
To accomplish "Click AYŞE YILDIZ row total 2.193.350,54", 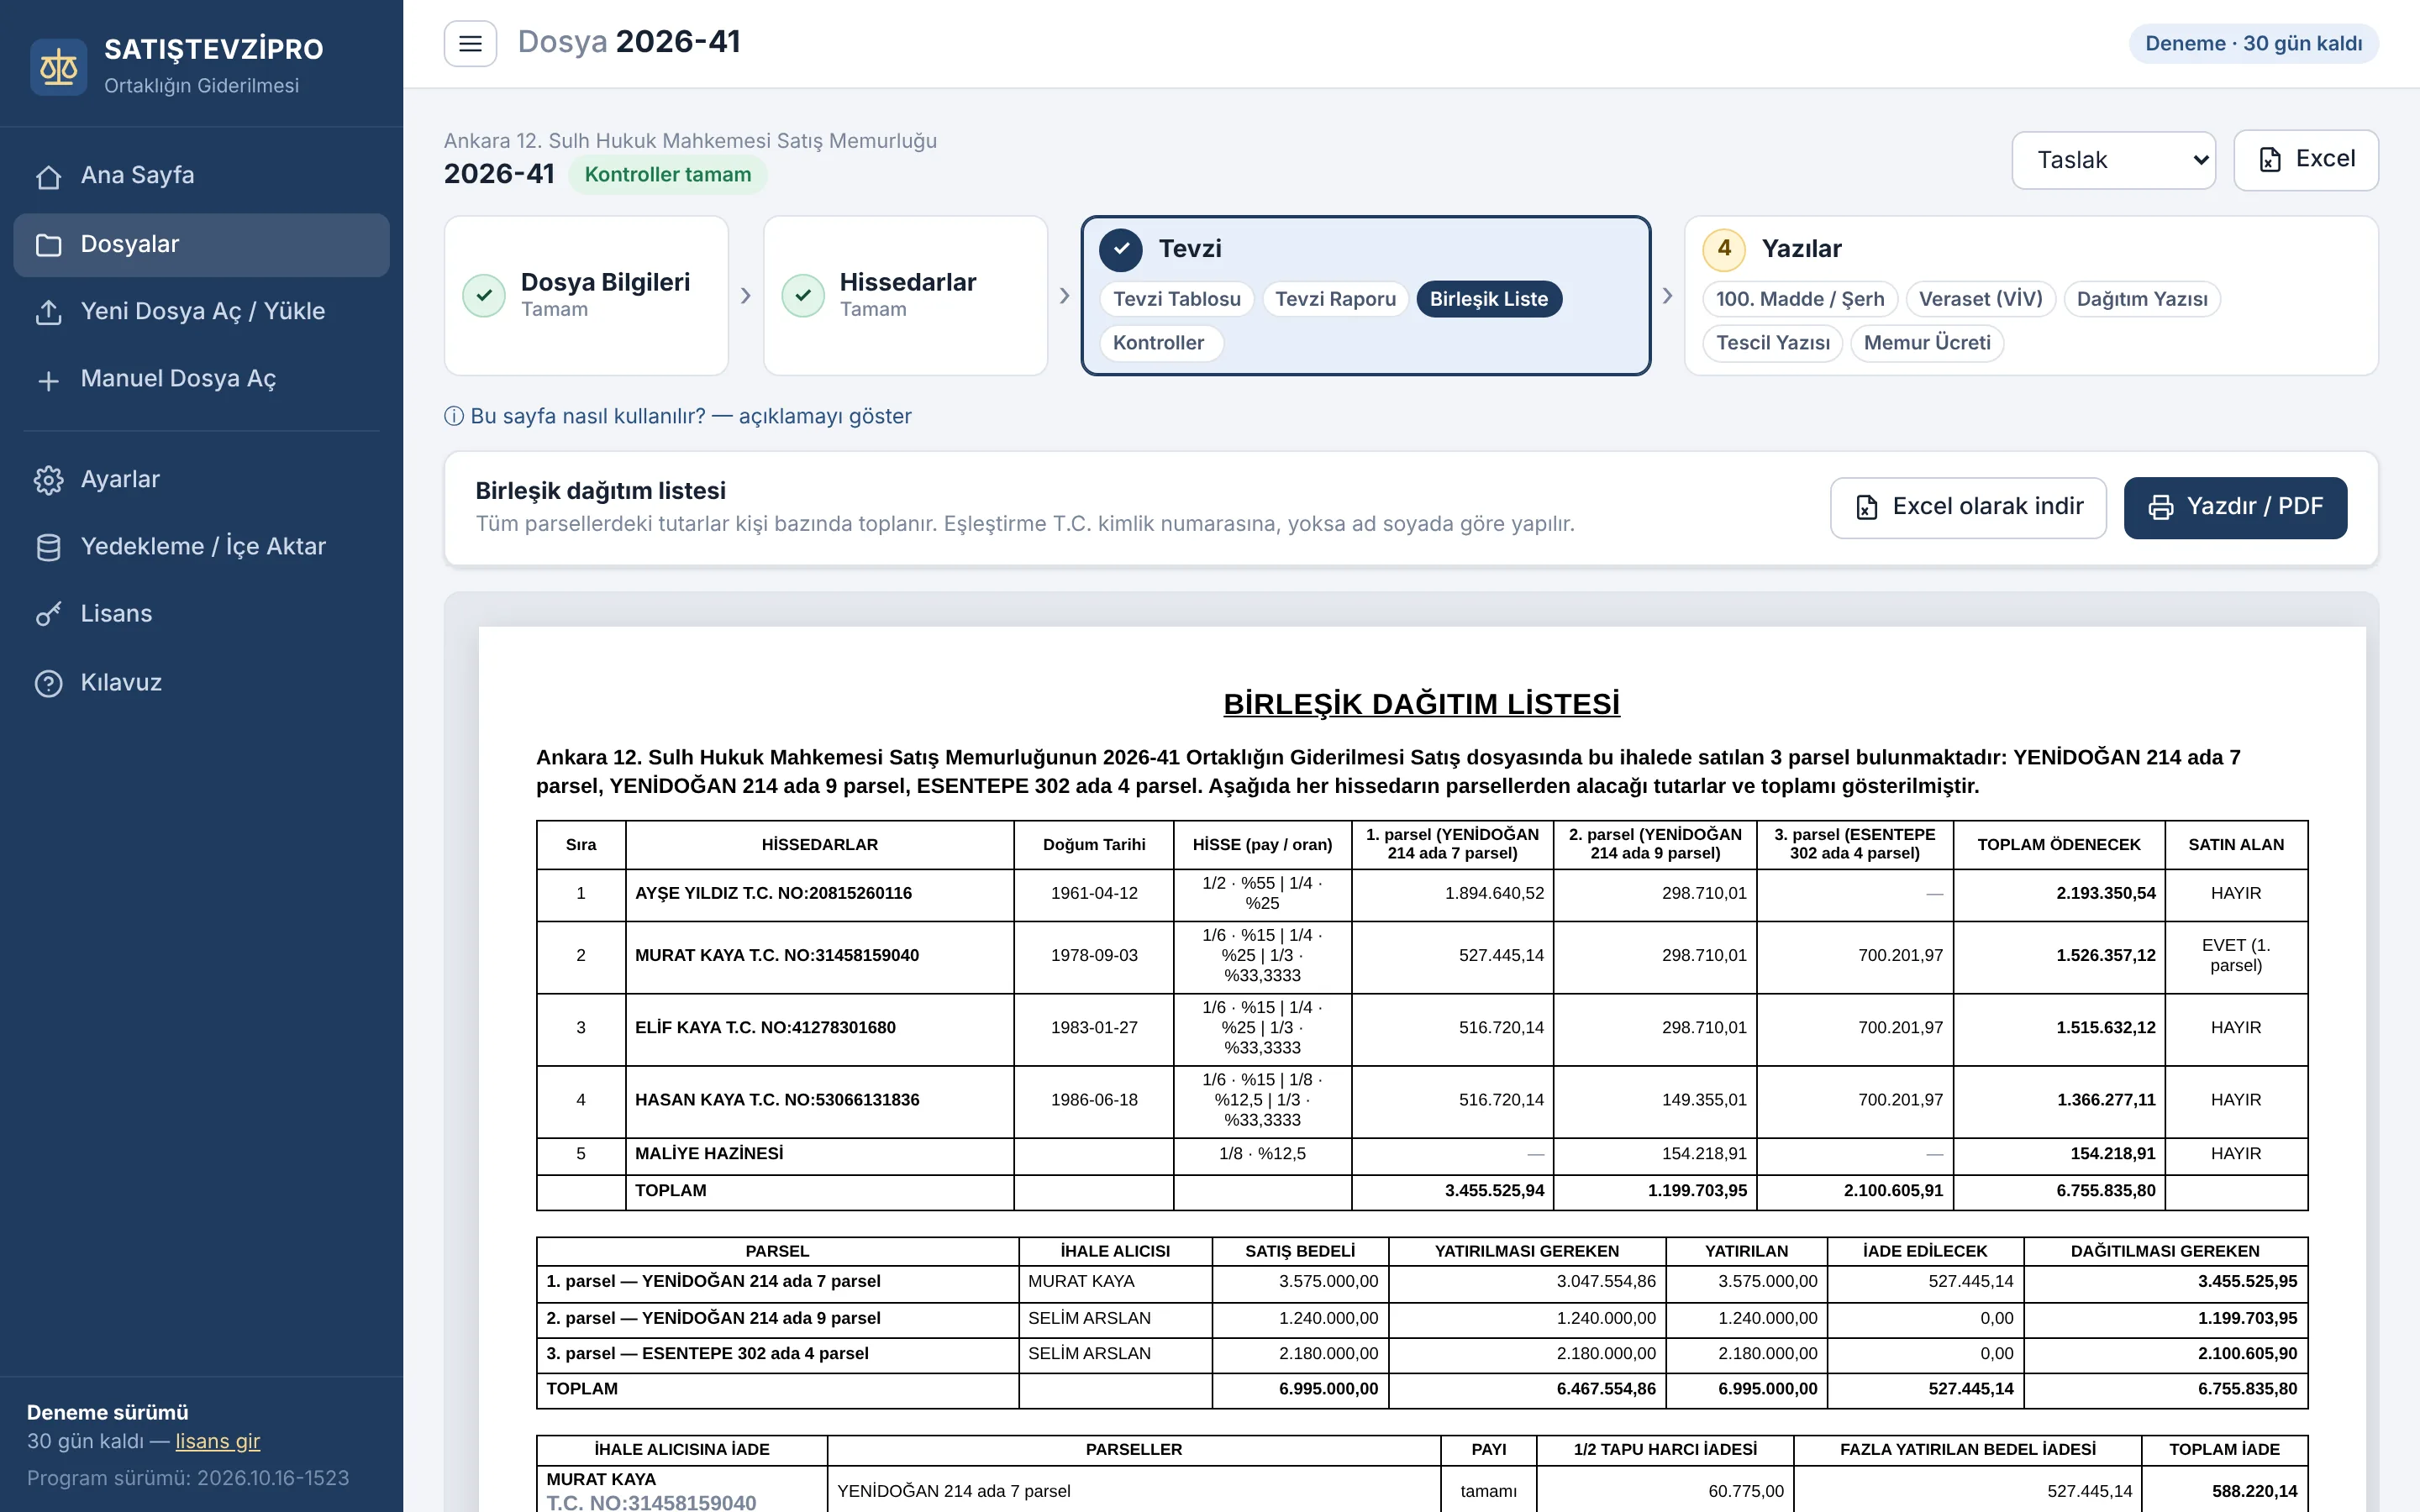I will tap(2105, 893).
